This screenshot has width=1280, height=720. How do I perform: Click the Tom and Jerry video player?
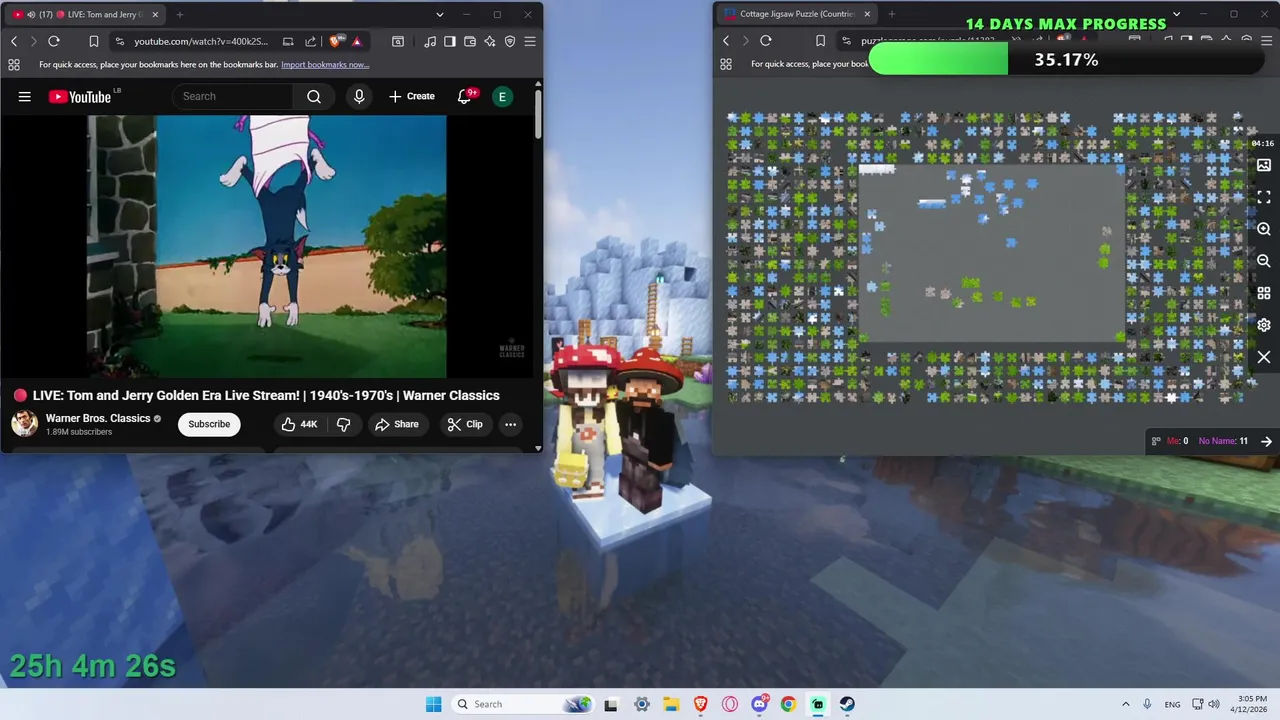[x=266, y=247]
